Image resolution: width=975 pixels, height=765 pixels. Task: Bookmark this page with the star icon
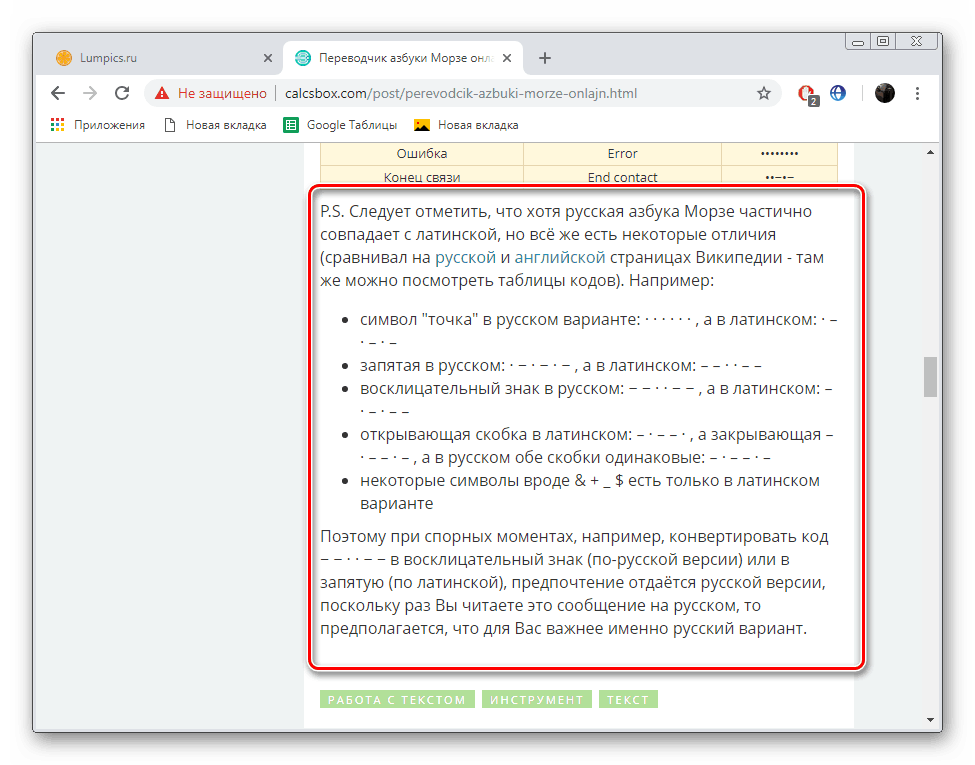click(x=764, y=94)
